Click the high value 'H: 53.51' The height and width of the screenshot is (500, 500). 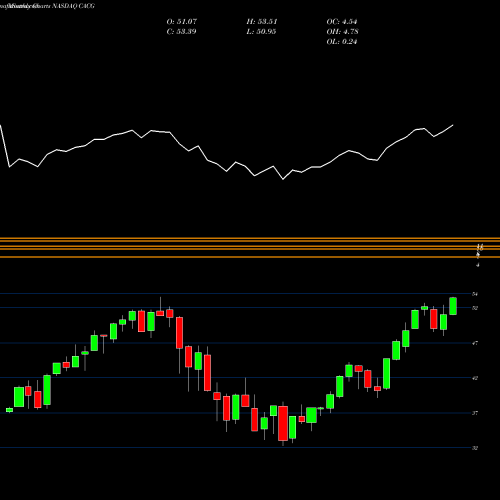pos(262,22)
